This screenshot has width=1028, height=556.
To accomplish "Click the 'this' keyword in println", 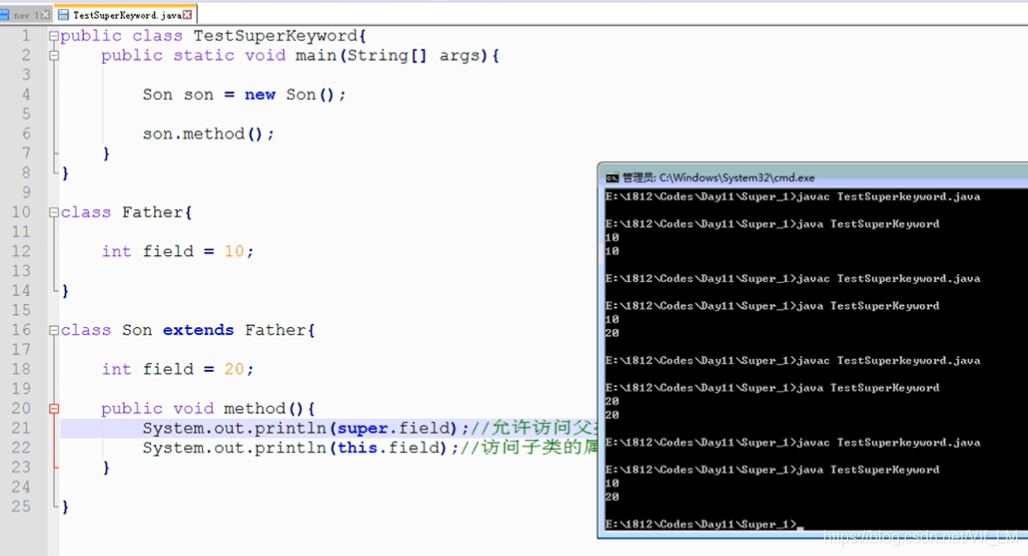I will tap(357, 448).
